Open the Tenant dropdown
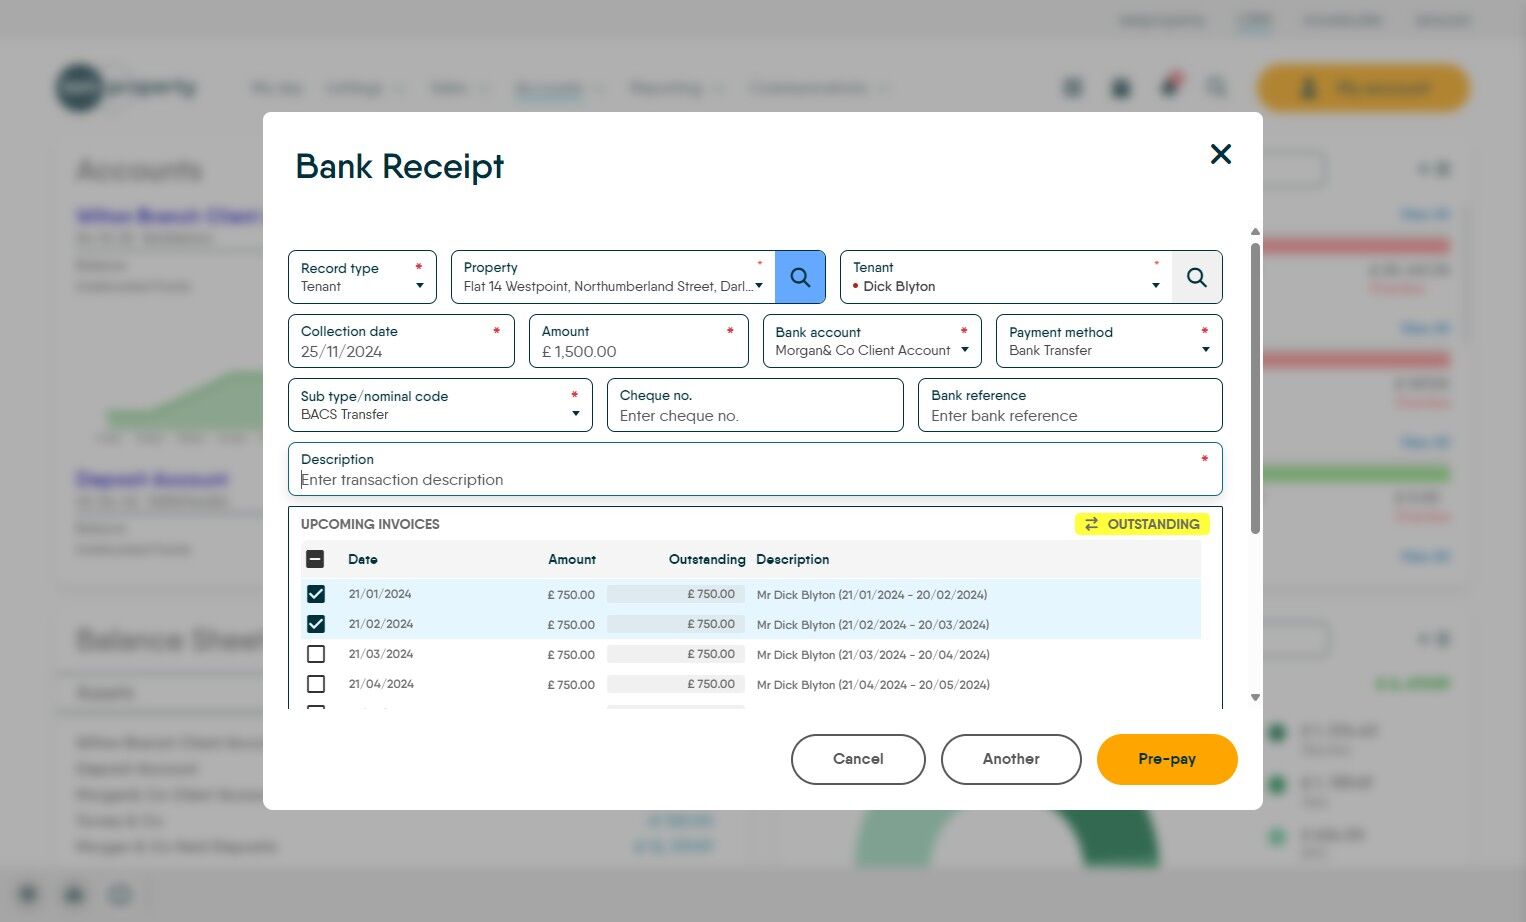Viewport: 1526px width, 922px height. click(1156, 286)
